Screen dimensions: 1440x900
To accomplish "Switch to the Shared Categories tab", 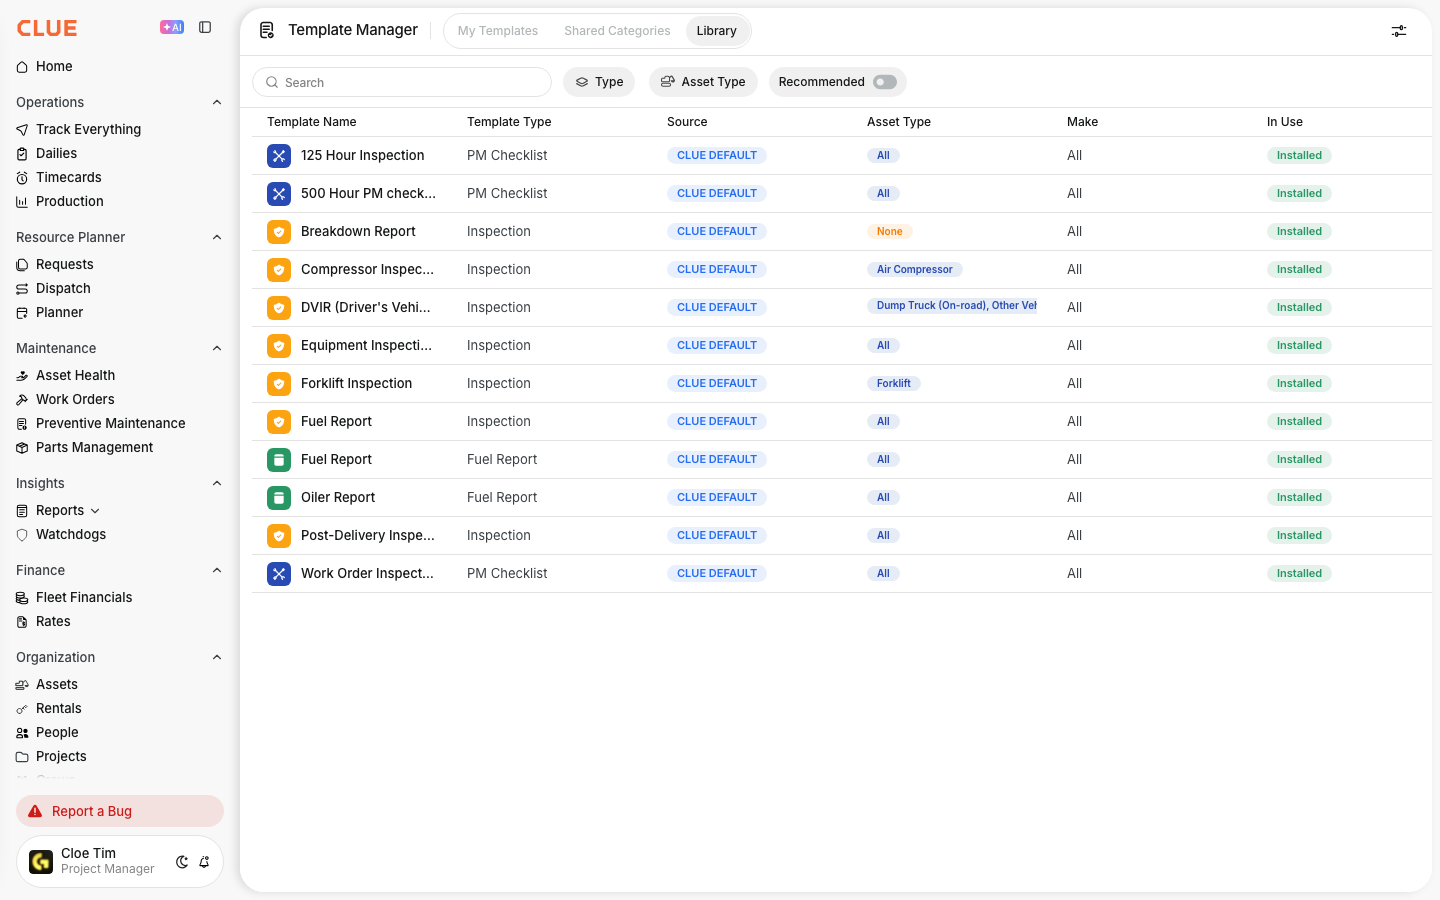I will coord(617,31).
